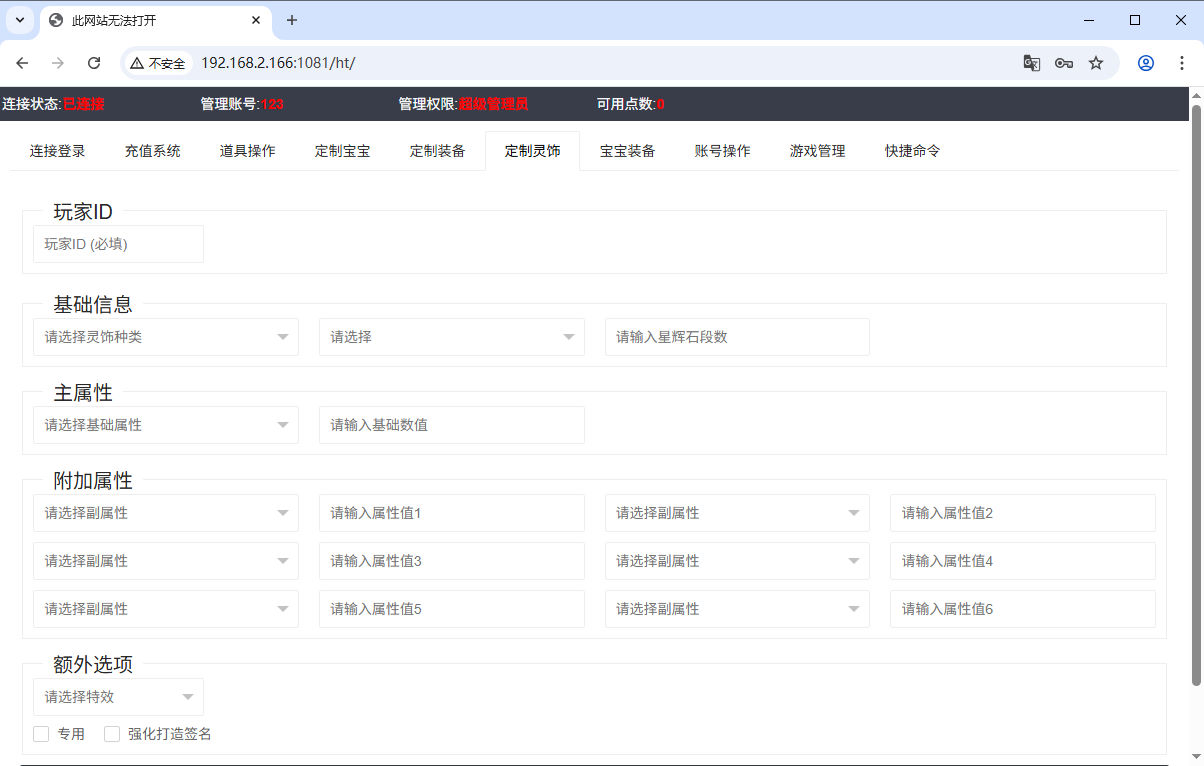Open the 请选择特效 dropdown

[118, 697]
